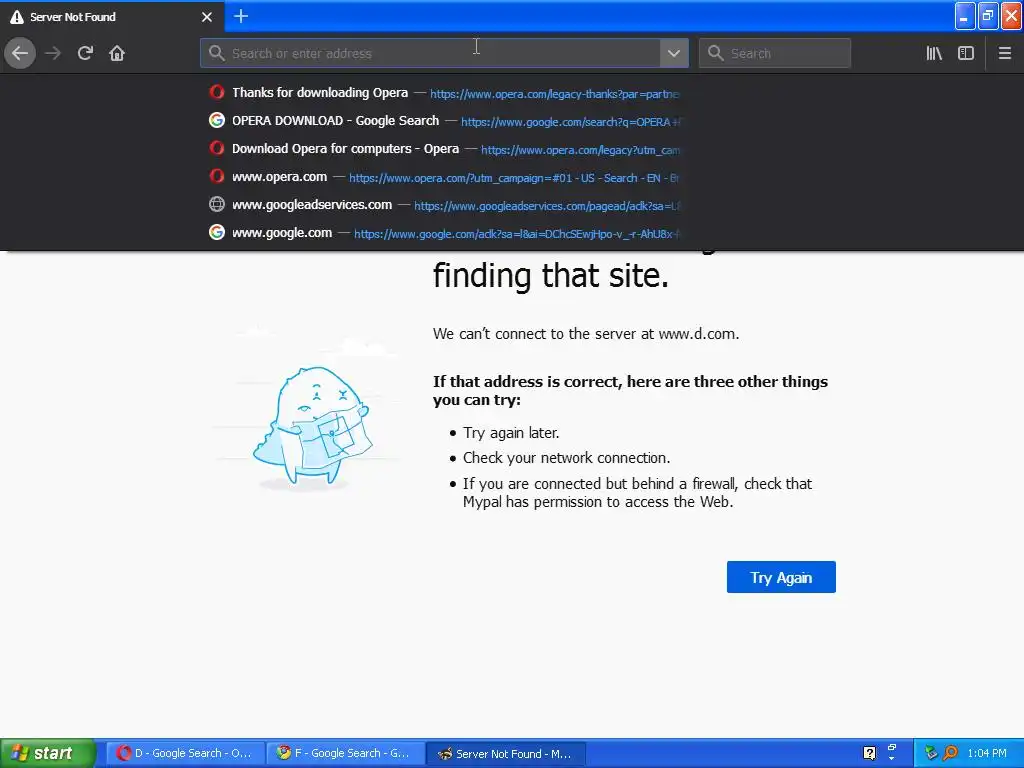
Task: Click Server Not Found Mypal taskbar item
Action: click(506, 753)
